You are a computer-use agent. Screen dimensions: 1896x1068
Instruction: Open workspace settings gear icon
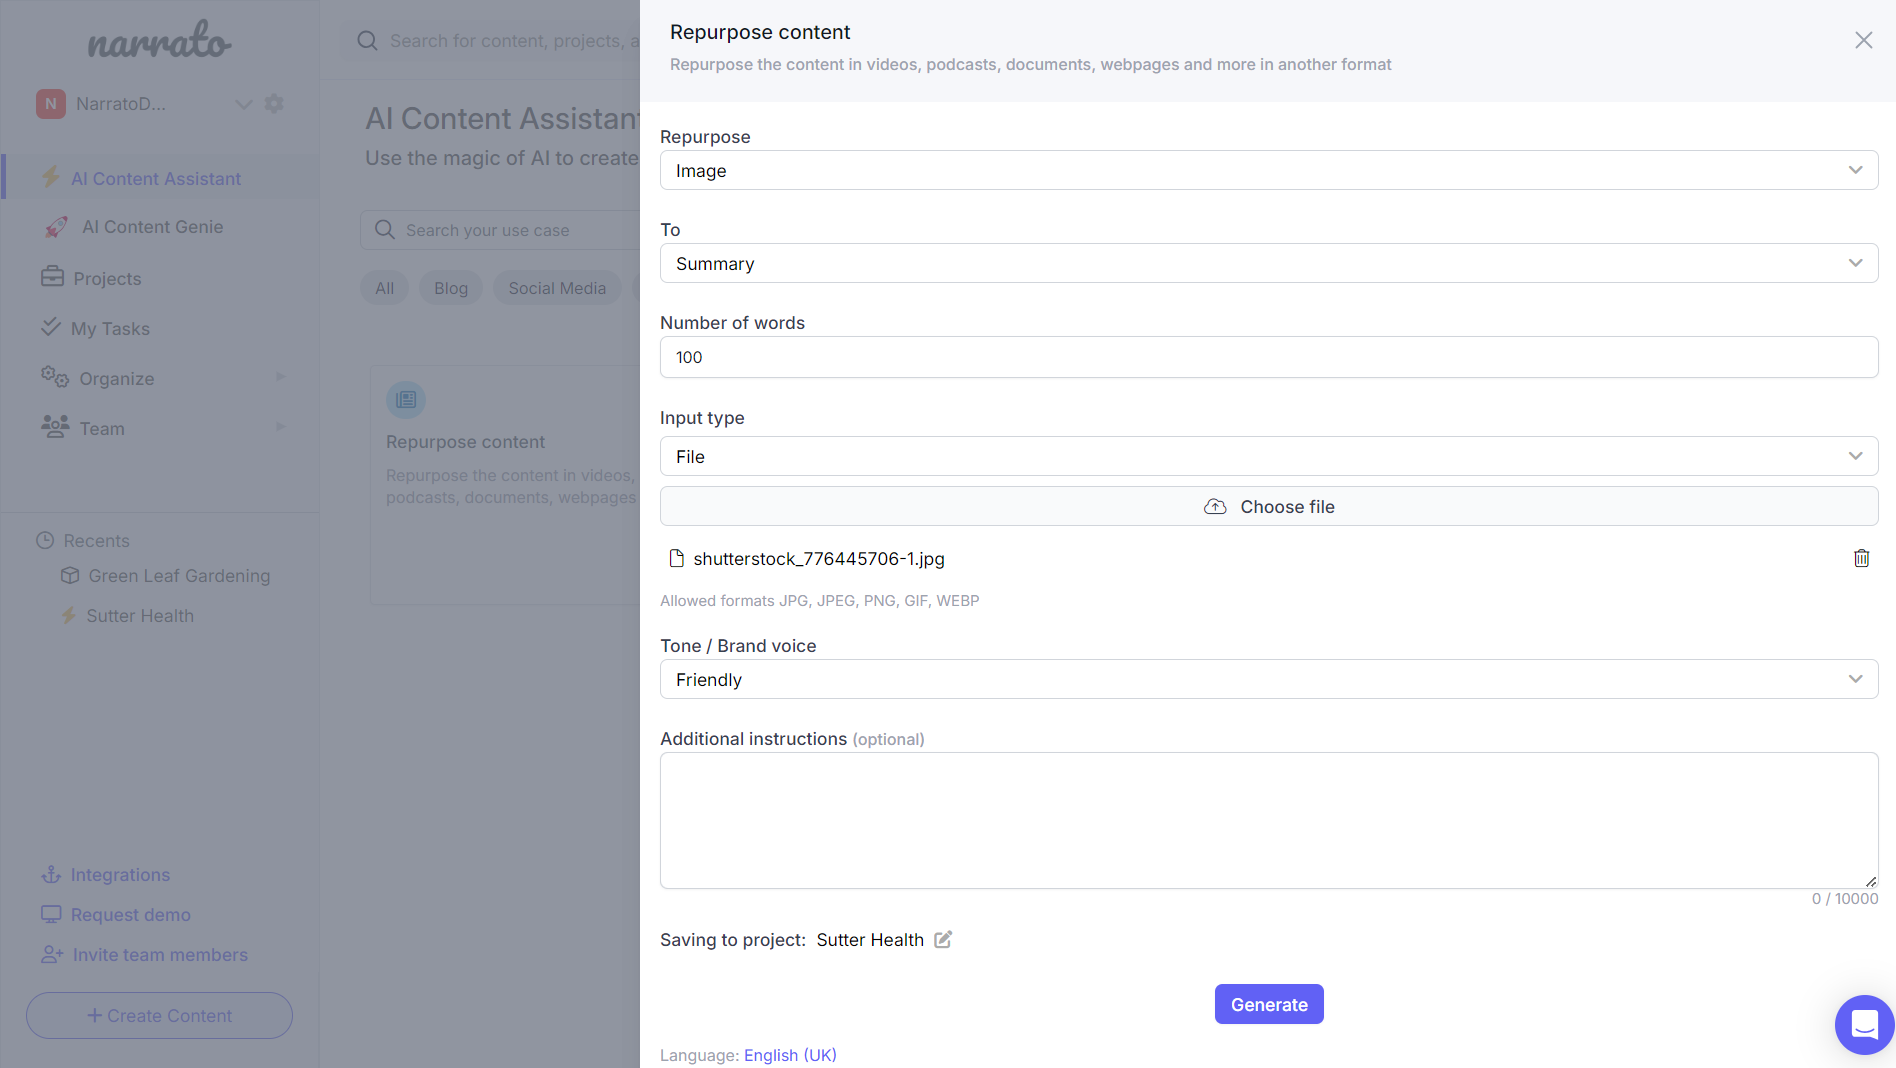[x=274, y=103]
